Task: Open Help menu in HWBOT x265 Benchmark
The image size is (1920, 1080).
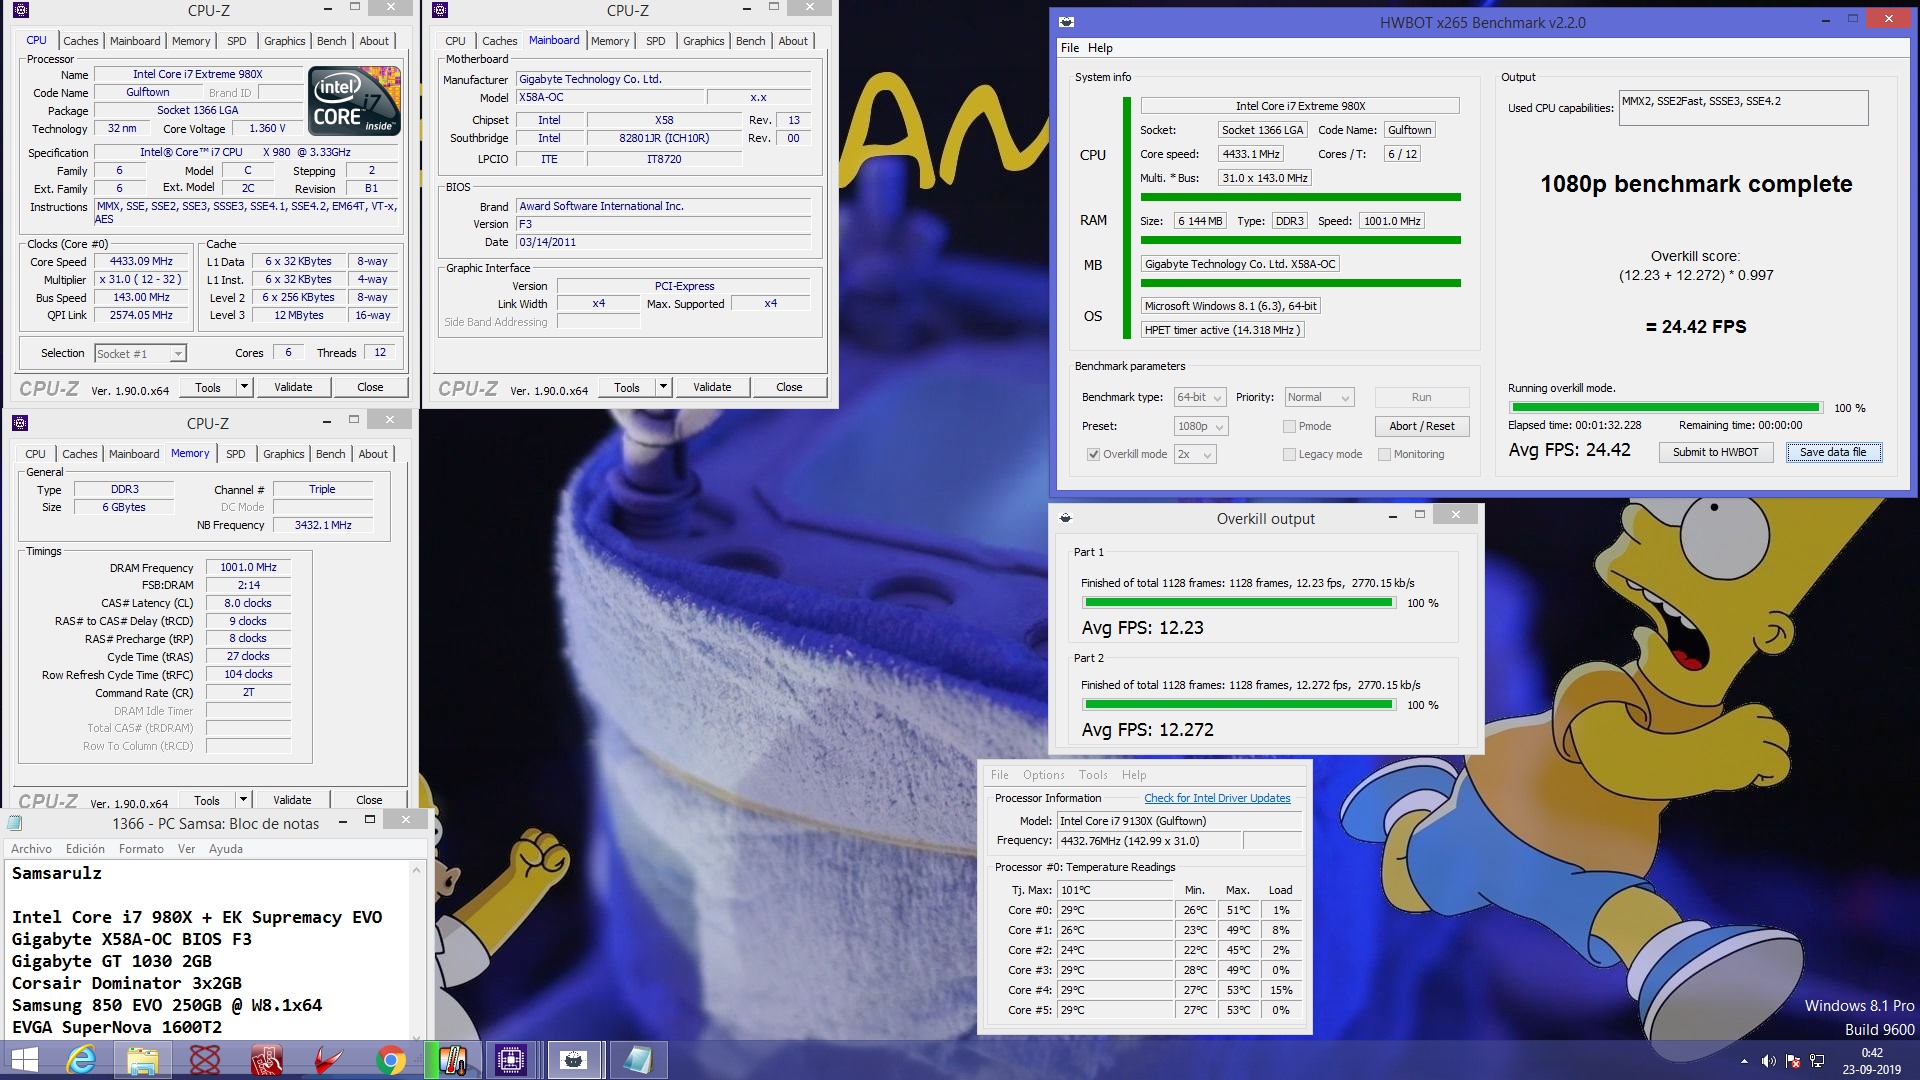Action: [x=1100, y=48]
